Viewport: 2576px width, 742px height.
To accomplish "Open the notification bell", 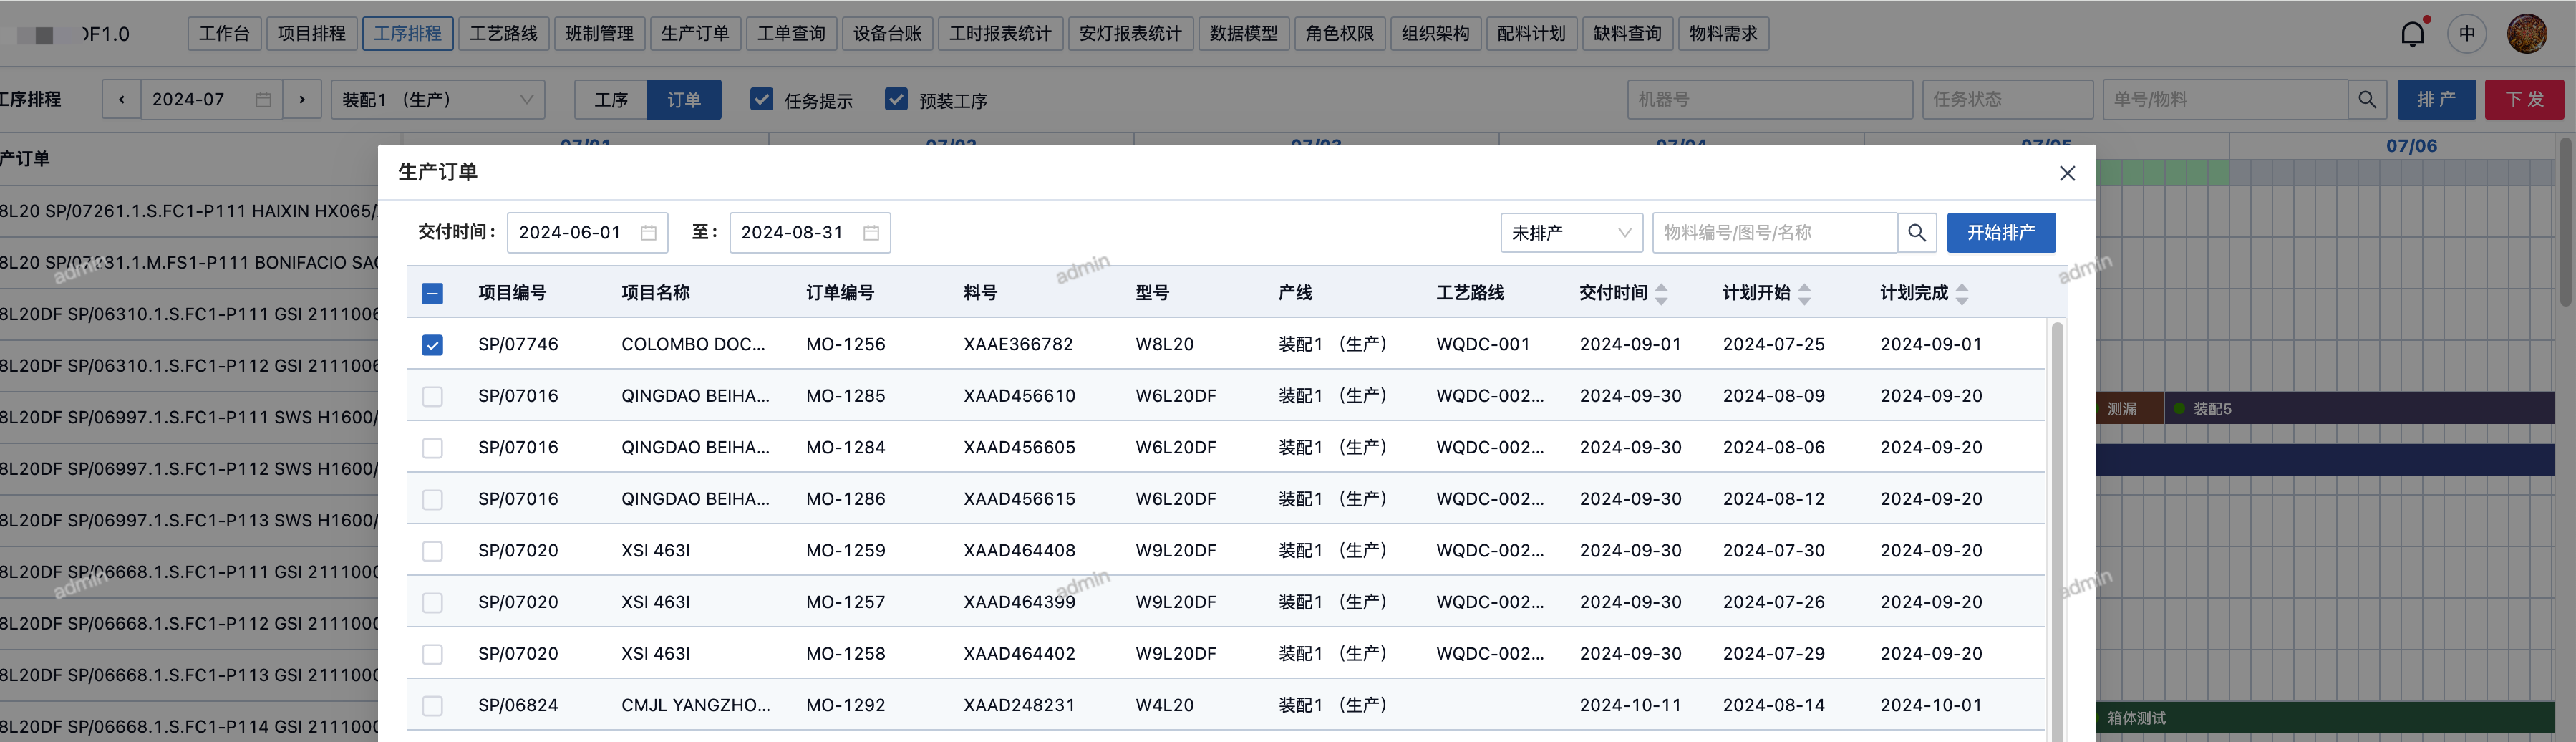I will pyautogui.click(x=2412, y=34).
